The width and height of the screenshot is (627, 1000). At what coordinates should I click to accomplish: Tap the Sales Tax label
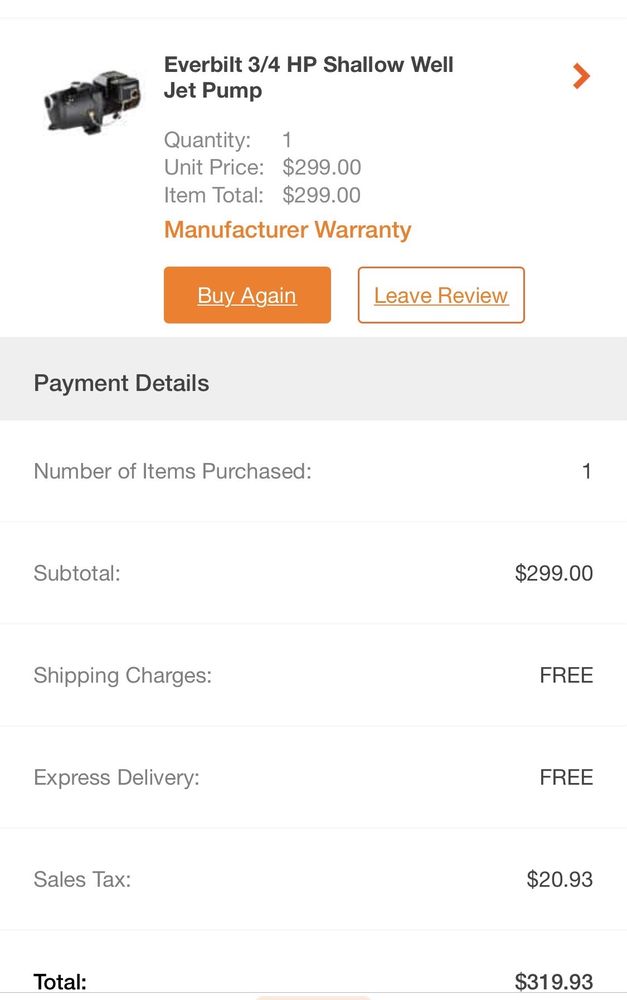pyautogui.click(x=82, y=879)
